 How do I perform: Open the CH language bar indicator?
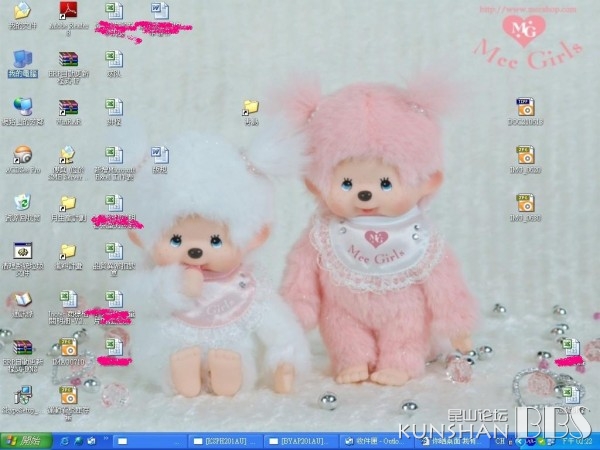point(500,441)
